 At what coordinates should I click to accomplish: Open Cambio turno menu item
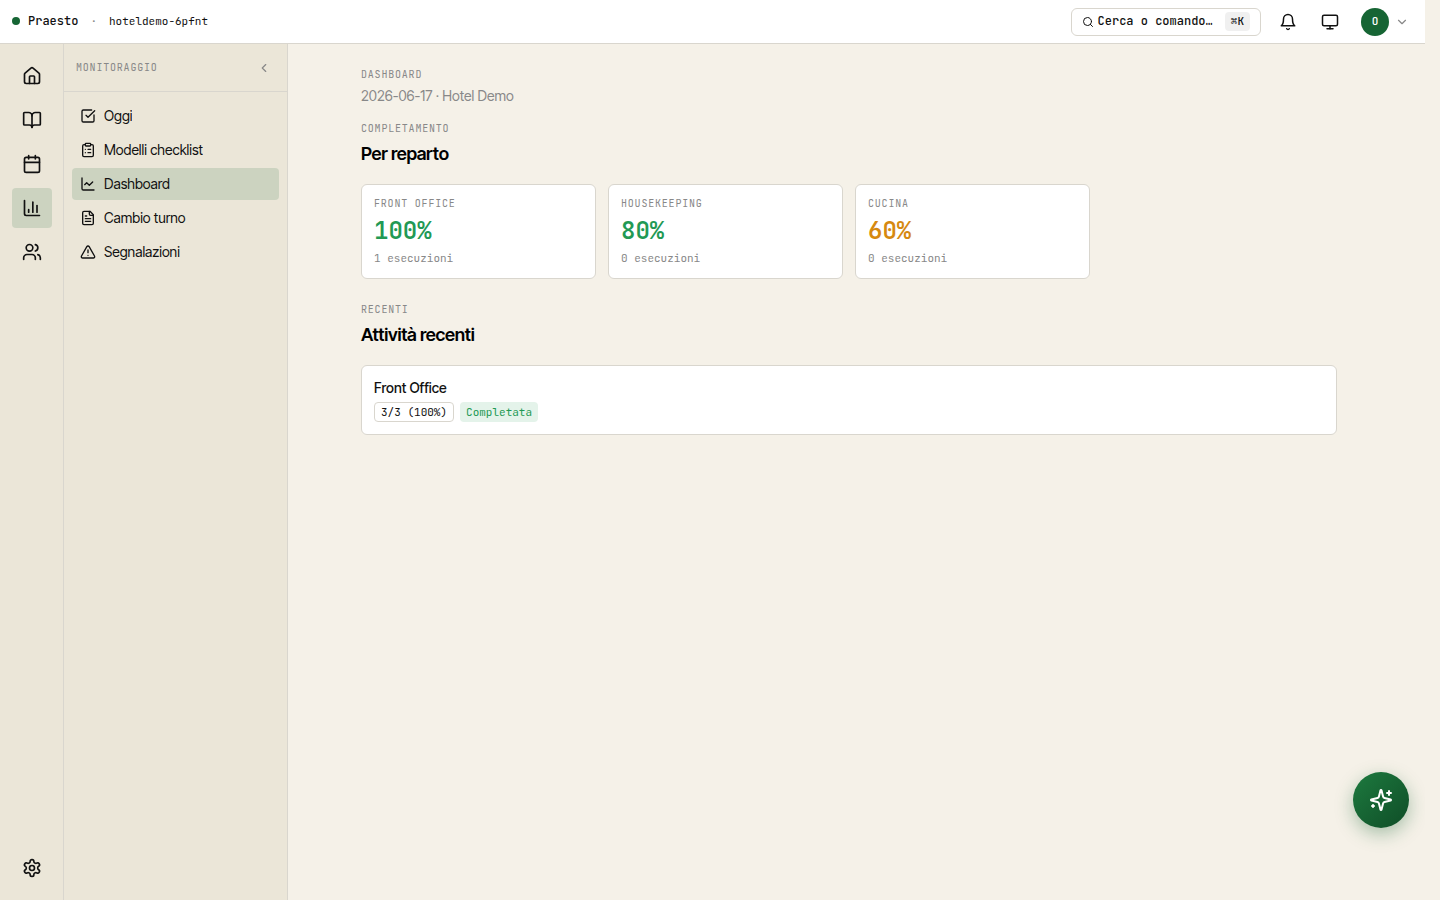(175, 218)
